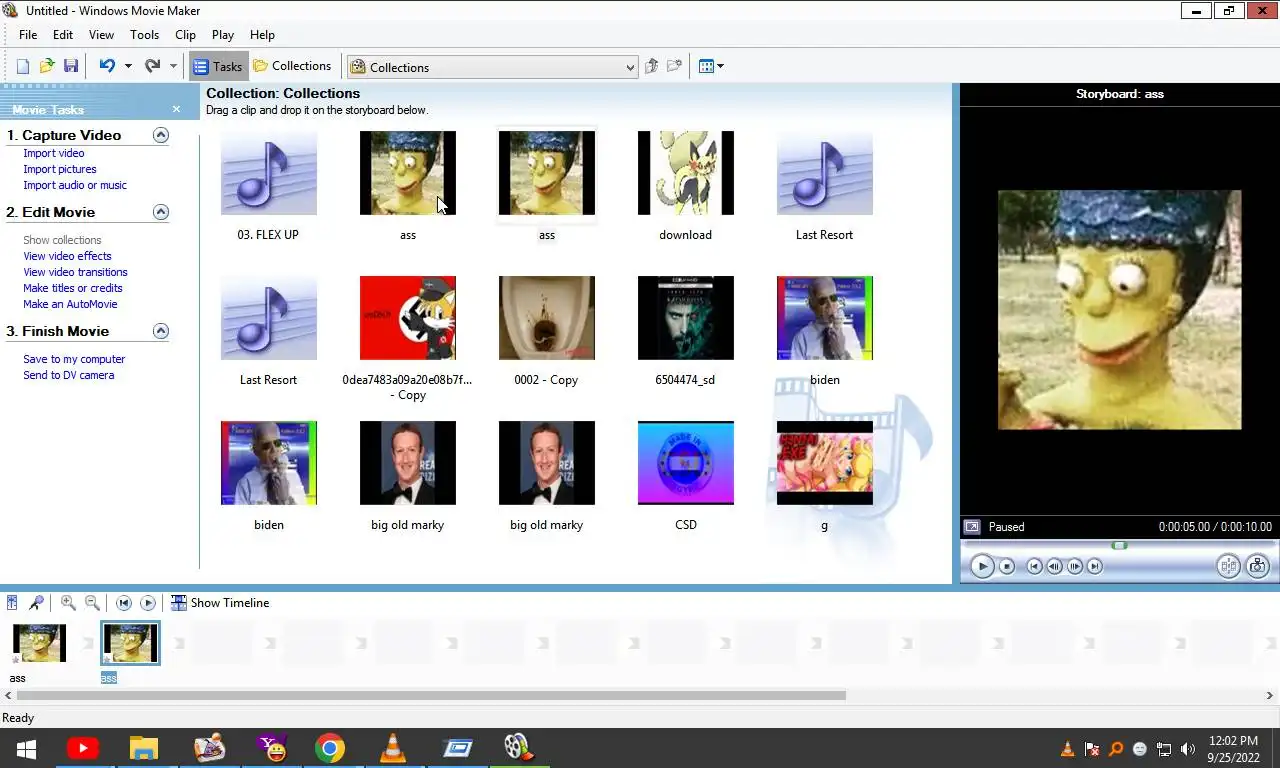Open View video transitions
Viewport: 1280px width, 768px height.
click(x=75, y=272)
